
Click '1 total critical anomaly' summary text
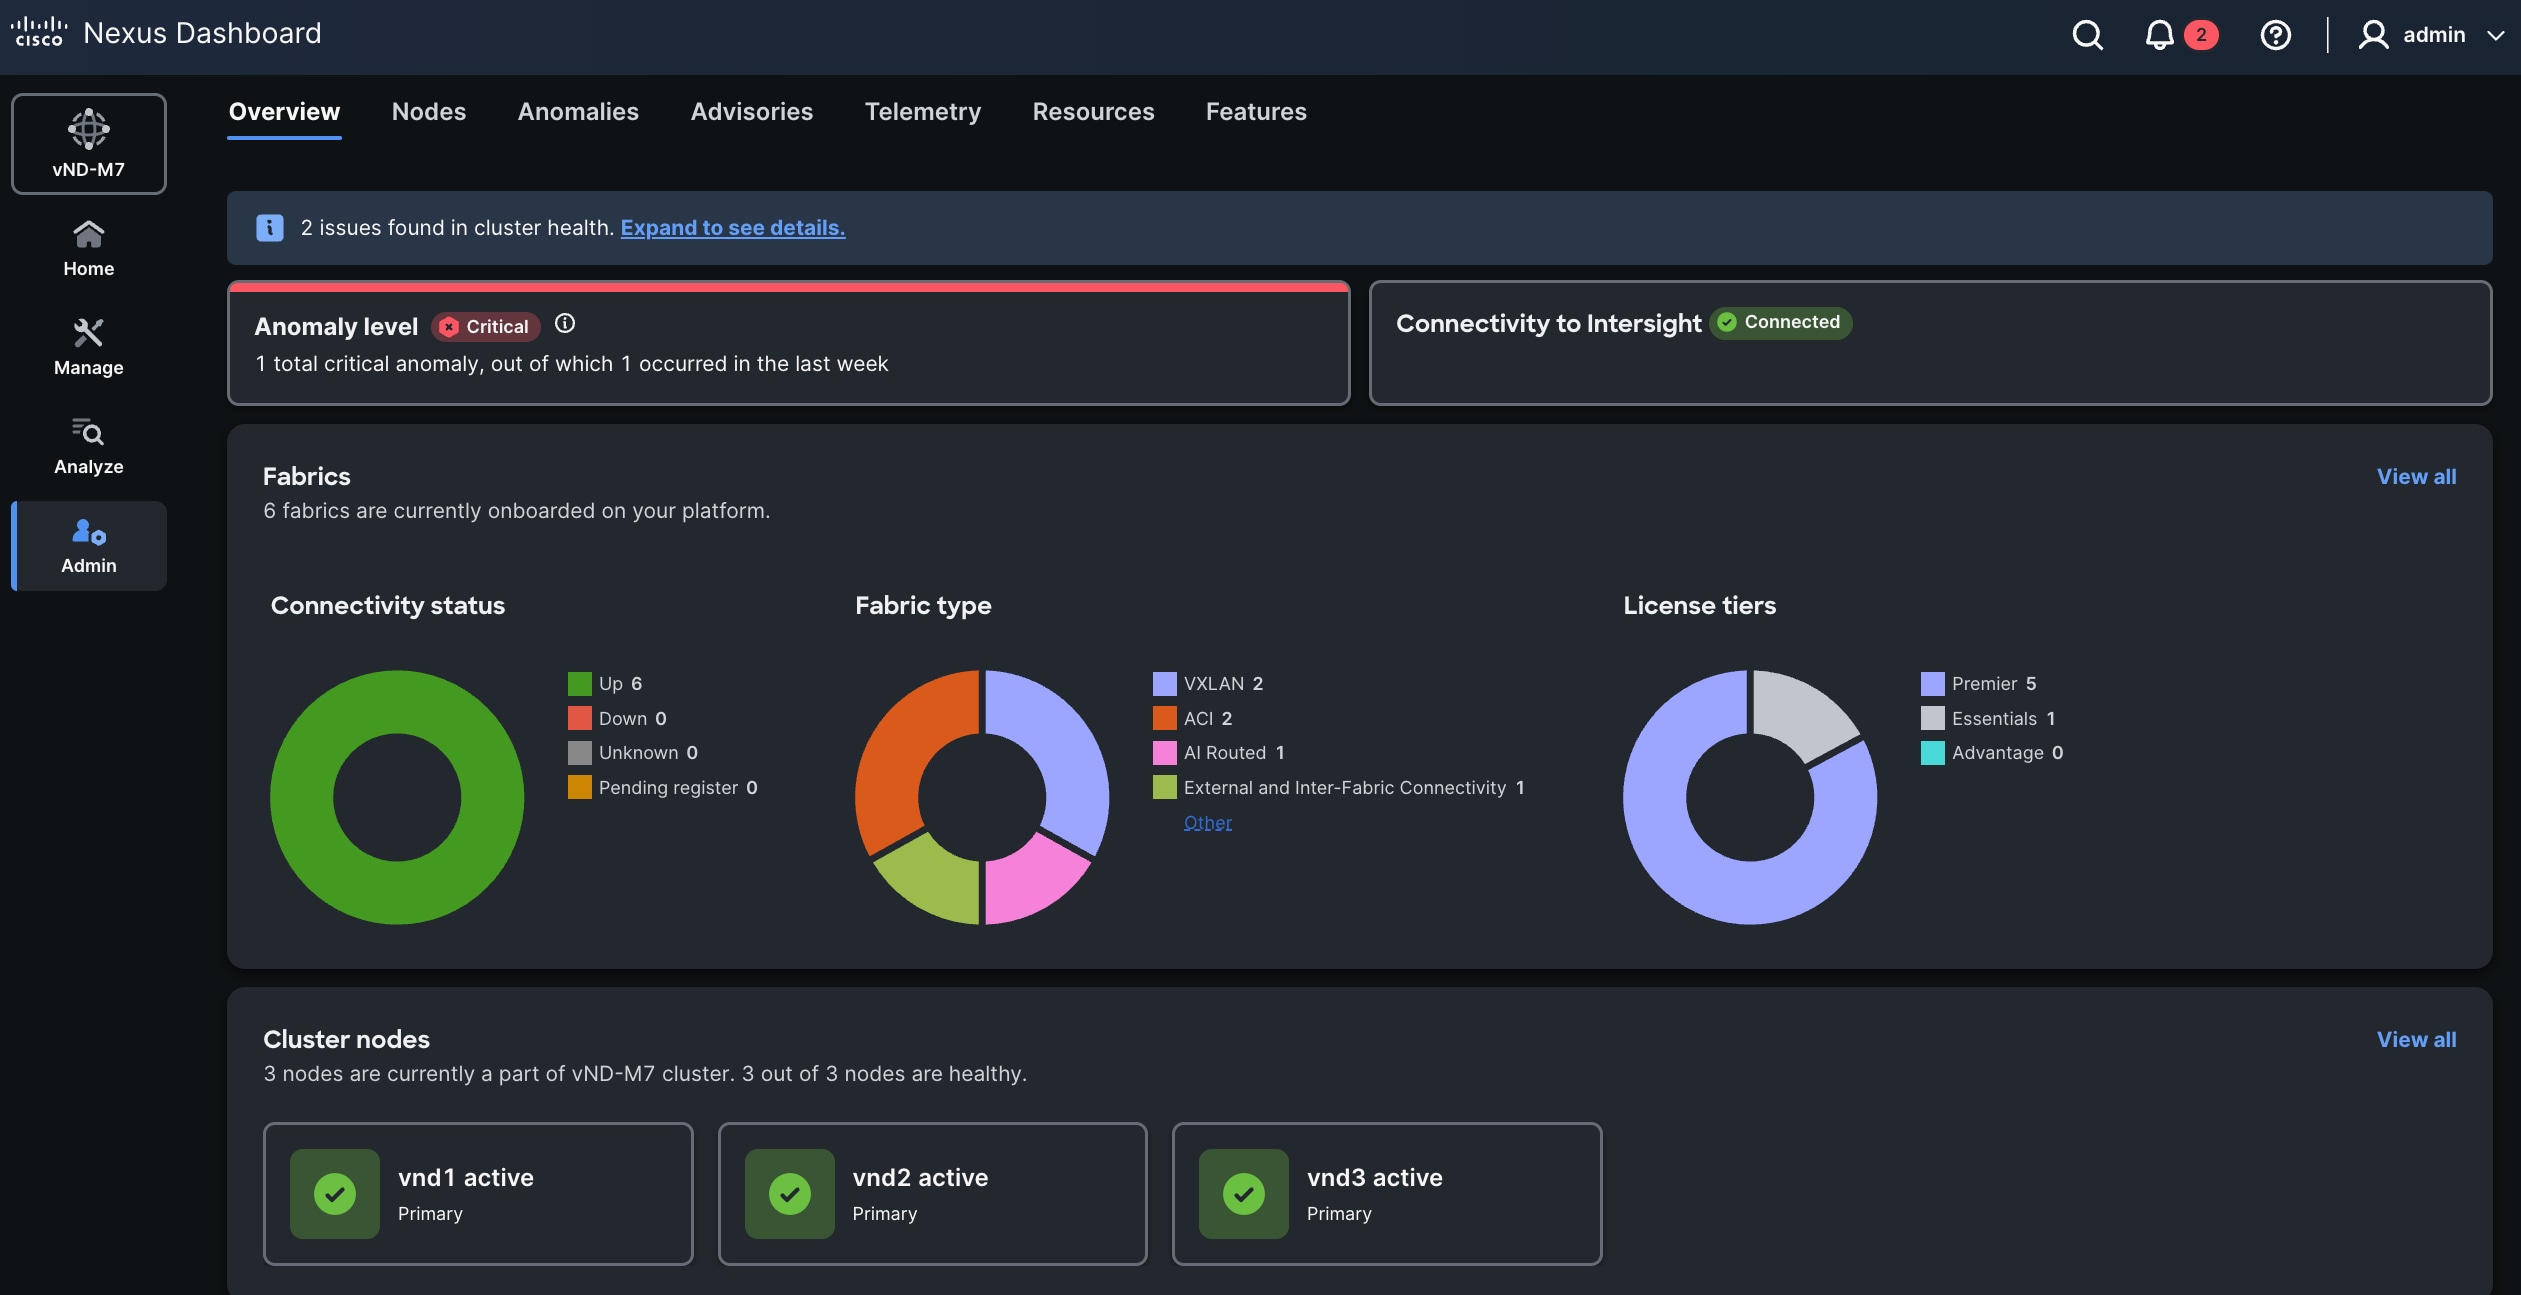571,364
